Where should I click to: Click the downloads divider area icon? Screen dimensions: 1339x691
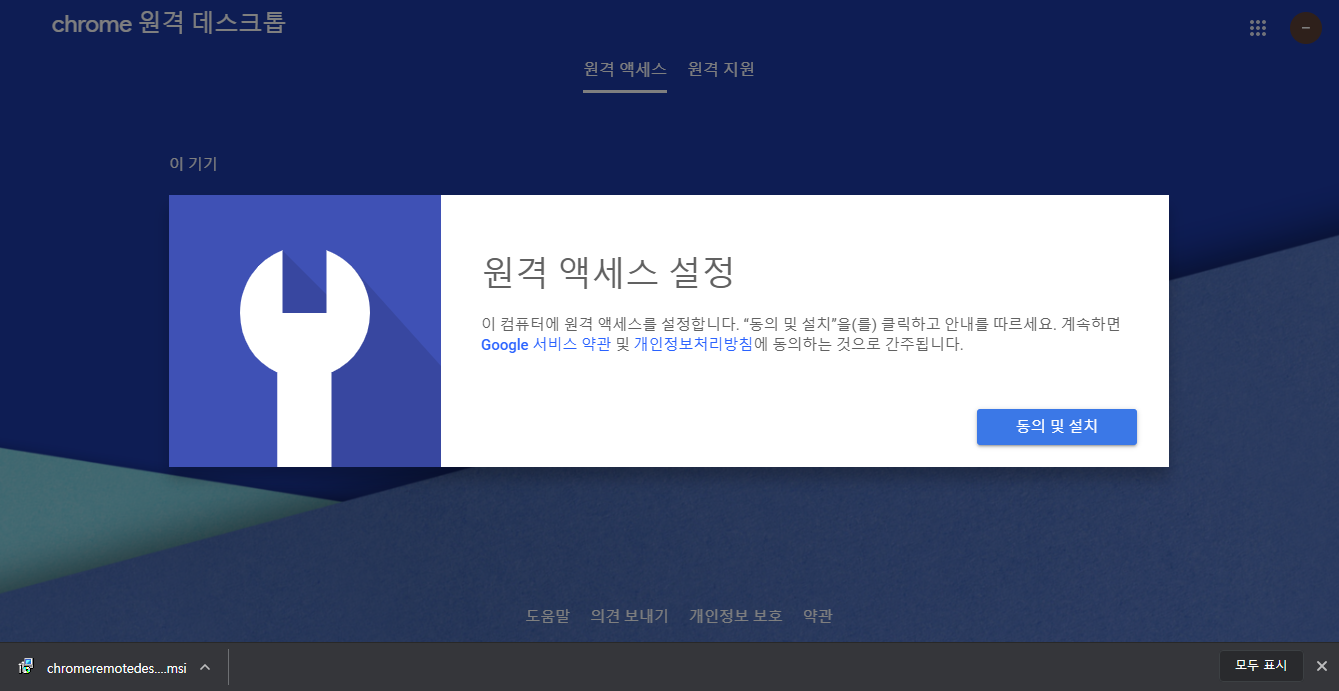coord(230,667)
